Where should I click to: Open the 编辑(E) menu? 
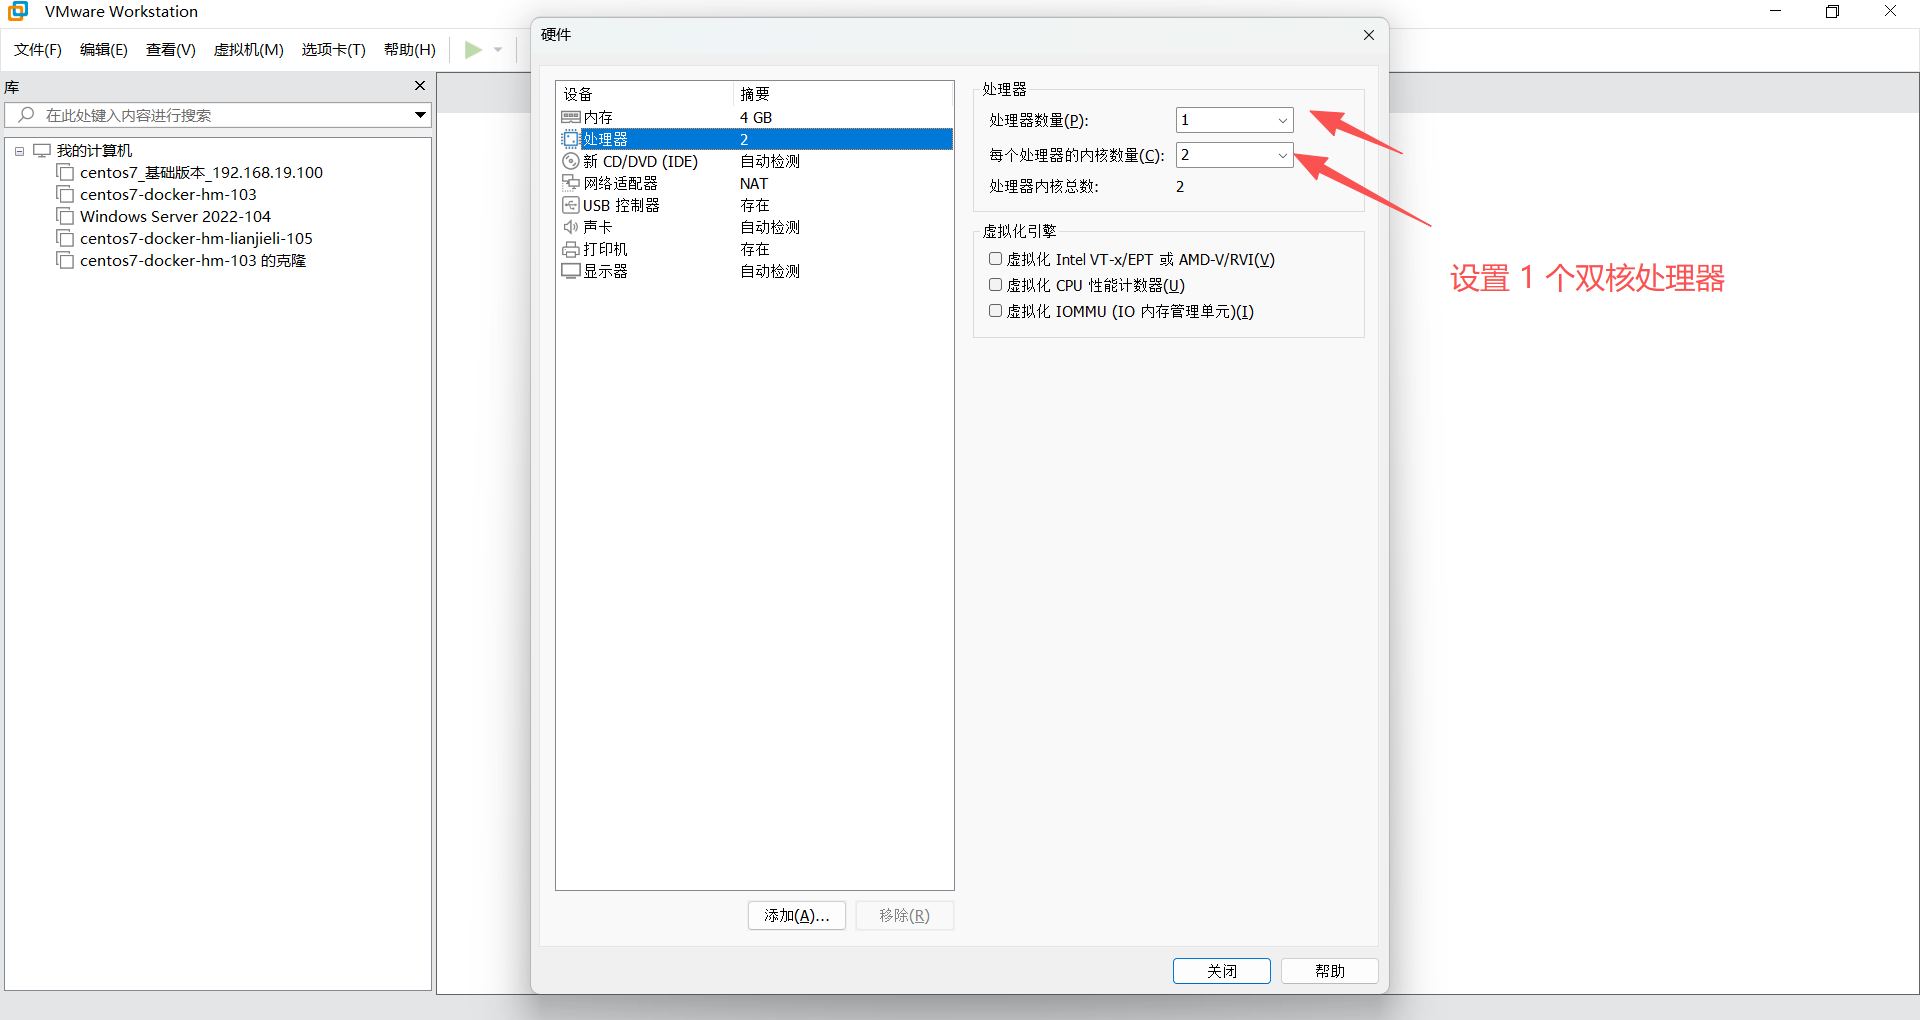click(x=104, y=50)
